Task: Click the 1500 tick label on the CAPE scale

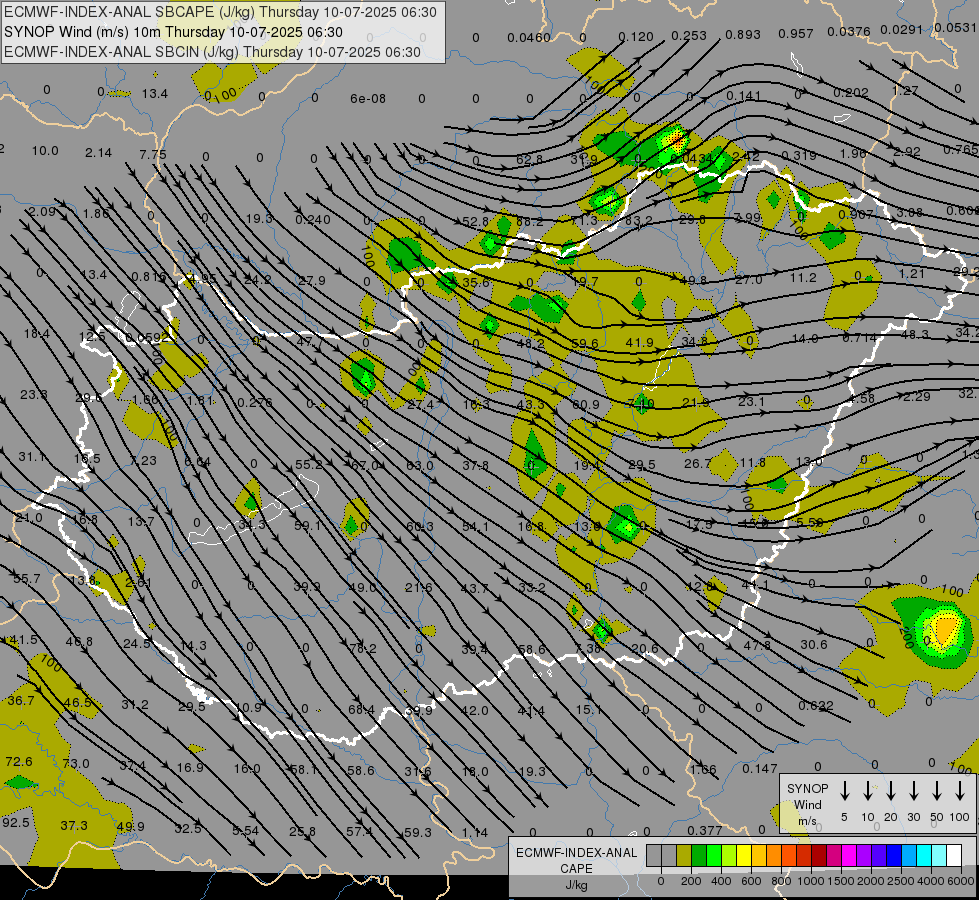Action: coord(842,881)
